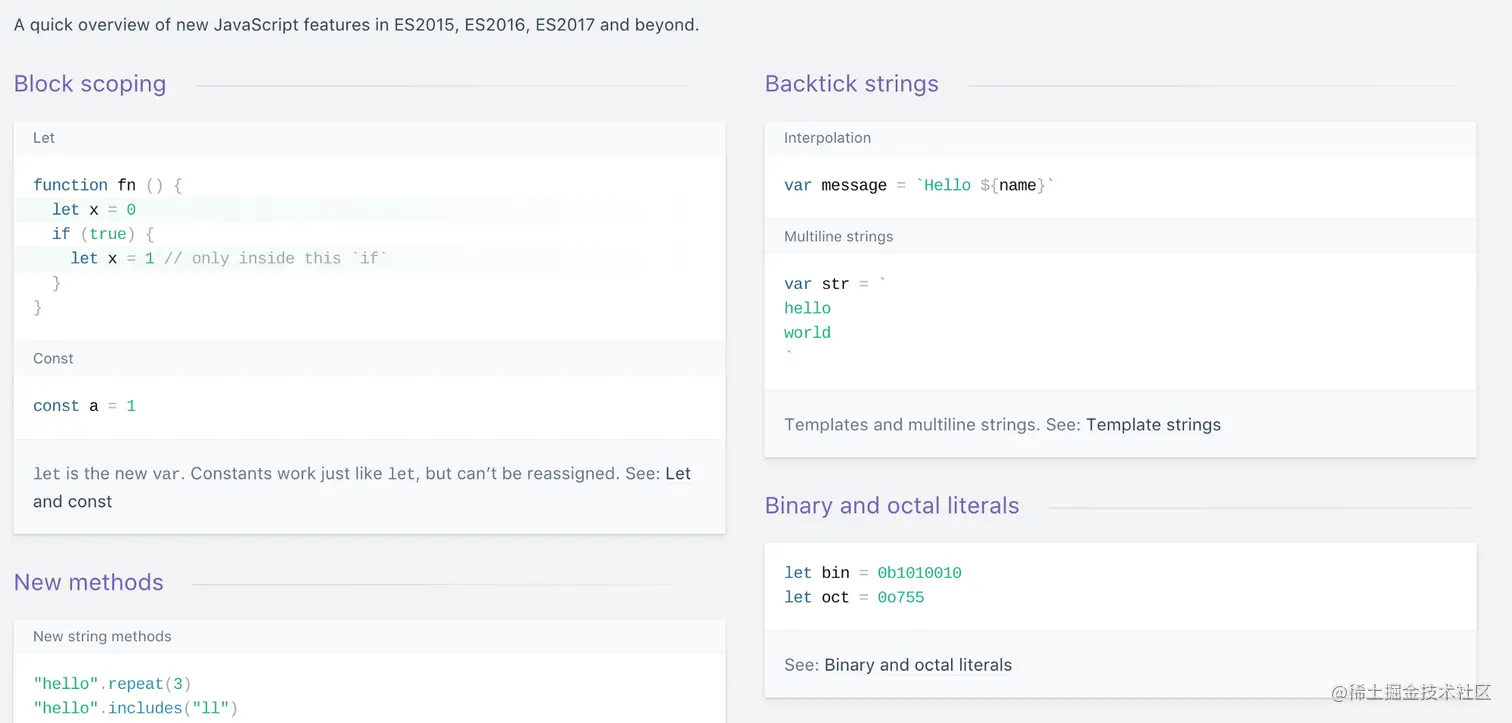Click the 'function fn ()' code line

click(107, 185)
